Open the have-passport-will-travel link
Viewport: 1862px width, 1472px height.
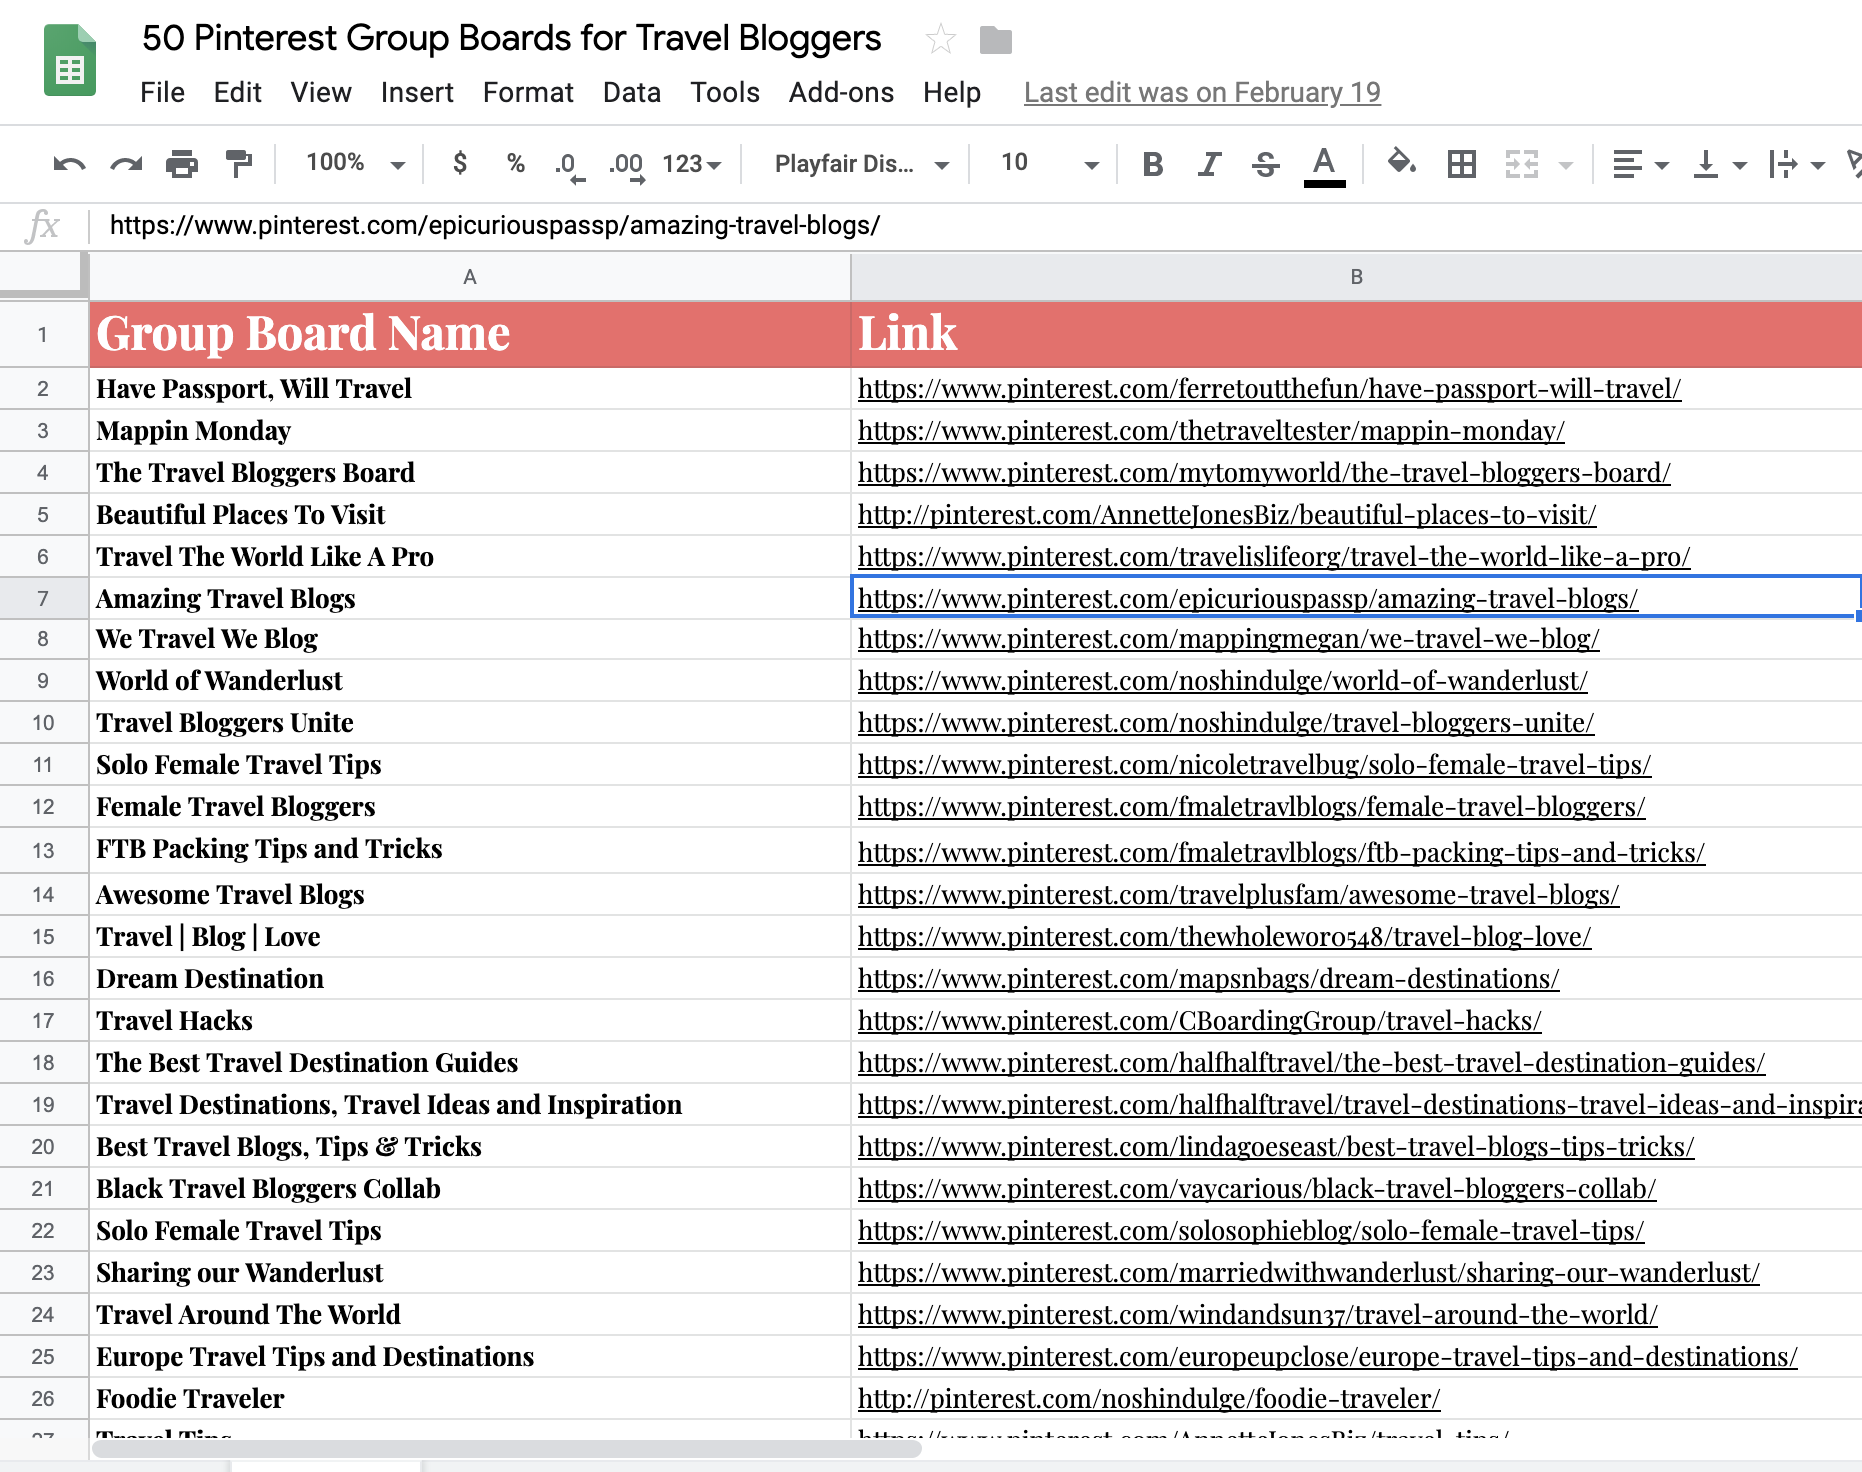(1269, 389)
